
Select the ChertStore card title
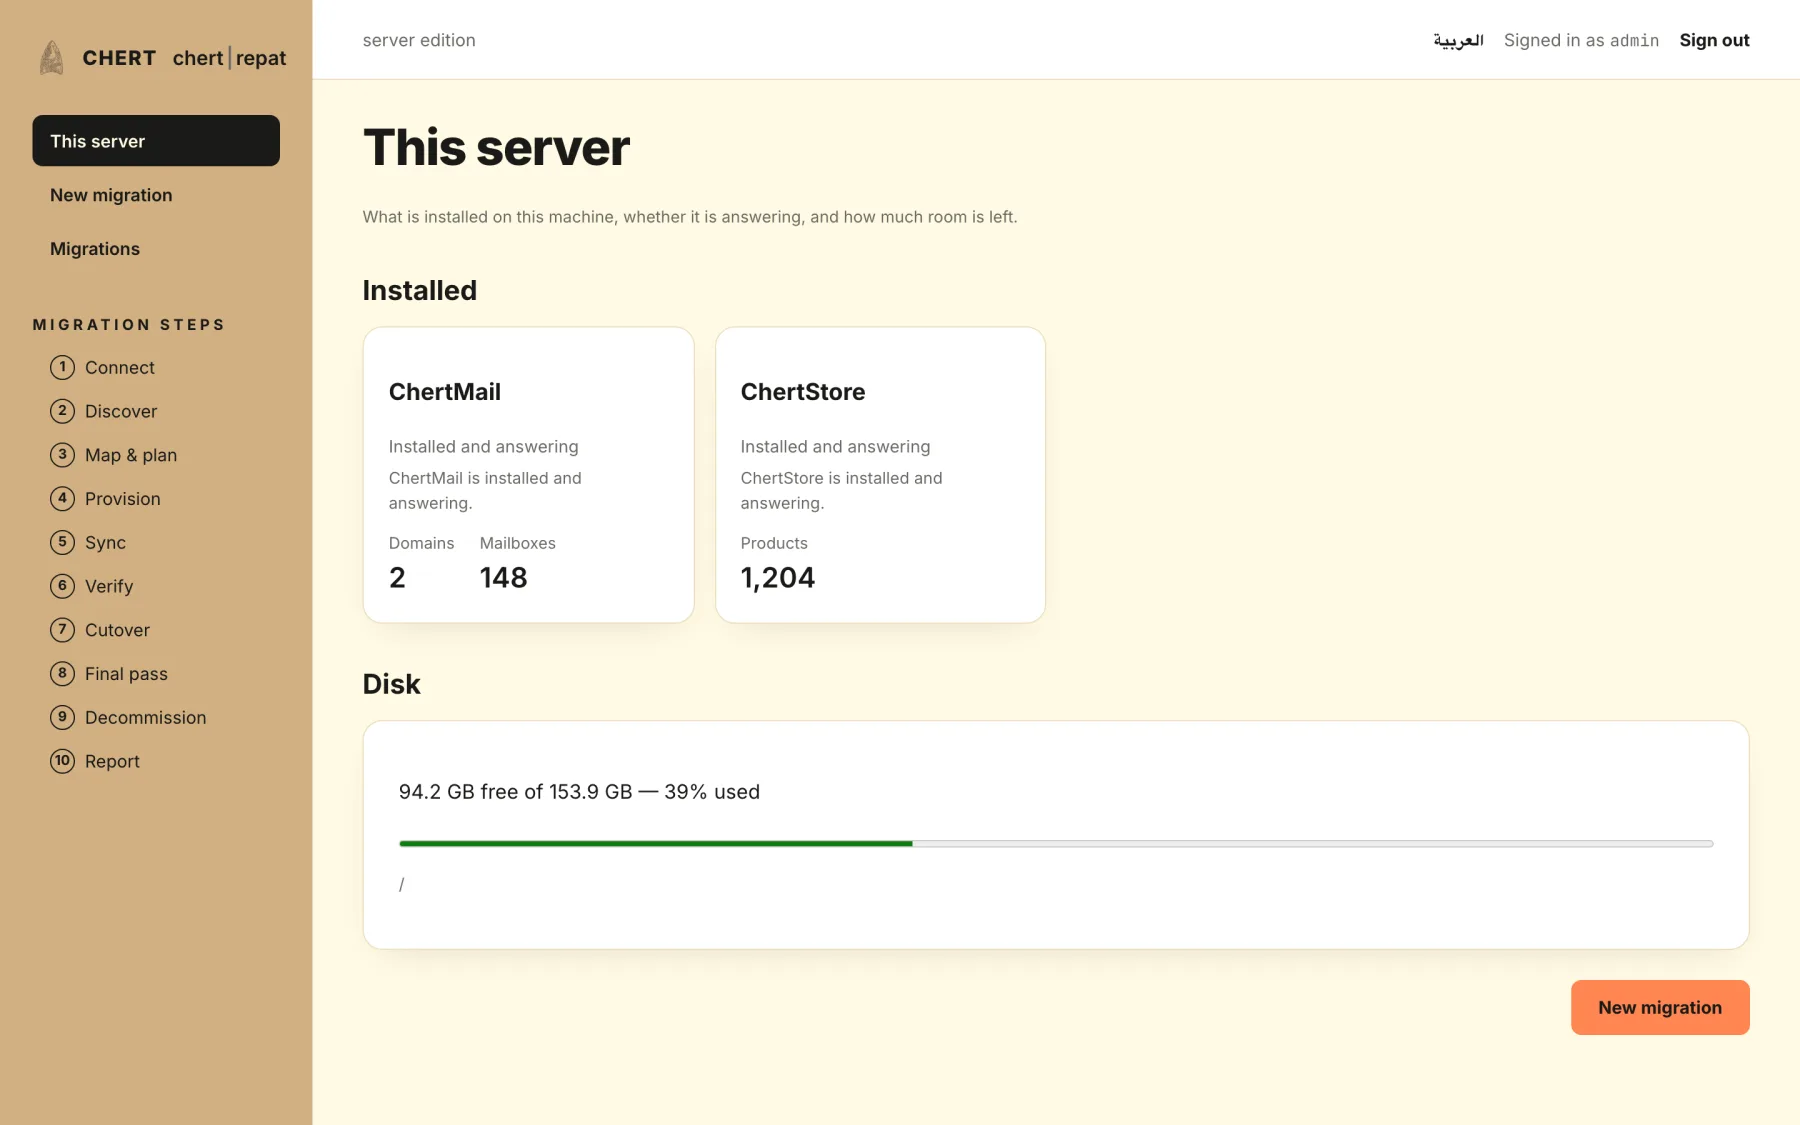(803, 392)
